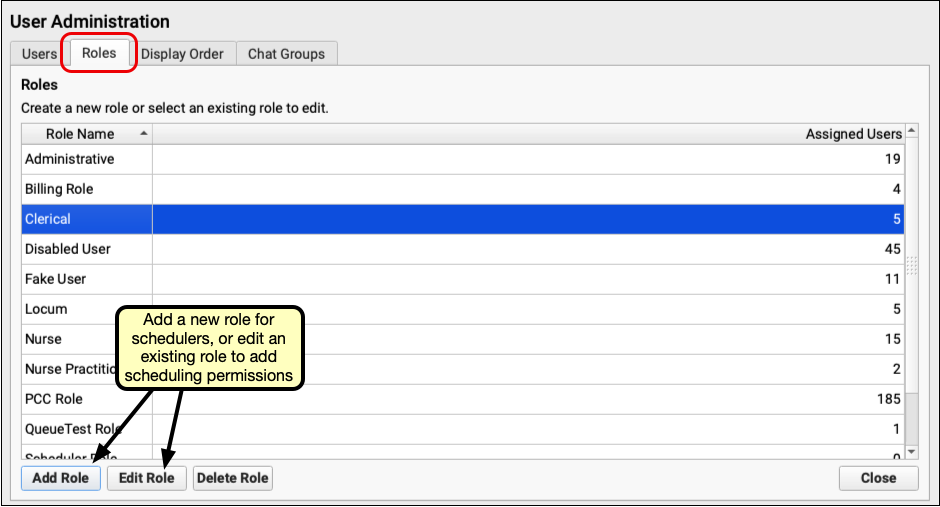Open the Roles tab
Image resolution: width=940 pixels, height=507 pixels.
point(99,54)
